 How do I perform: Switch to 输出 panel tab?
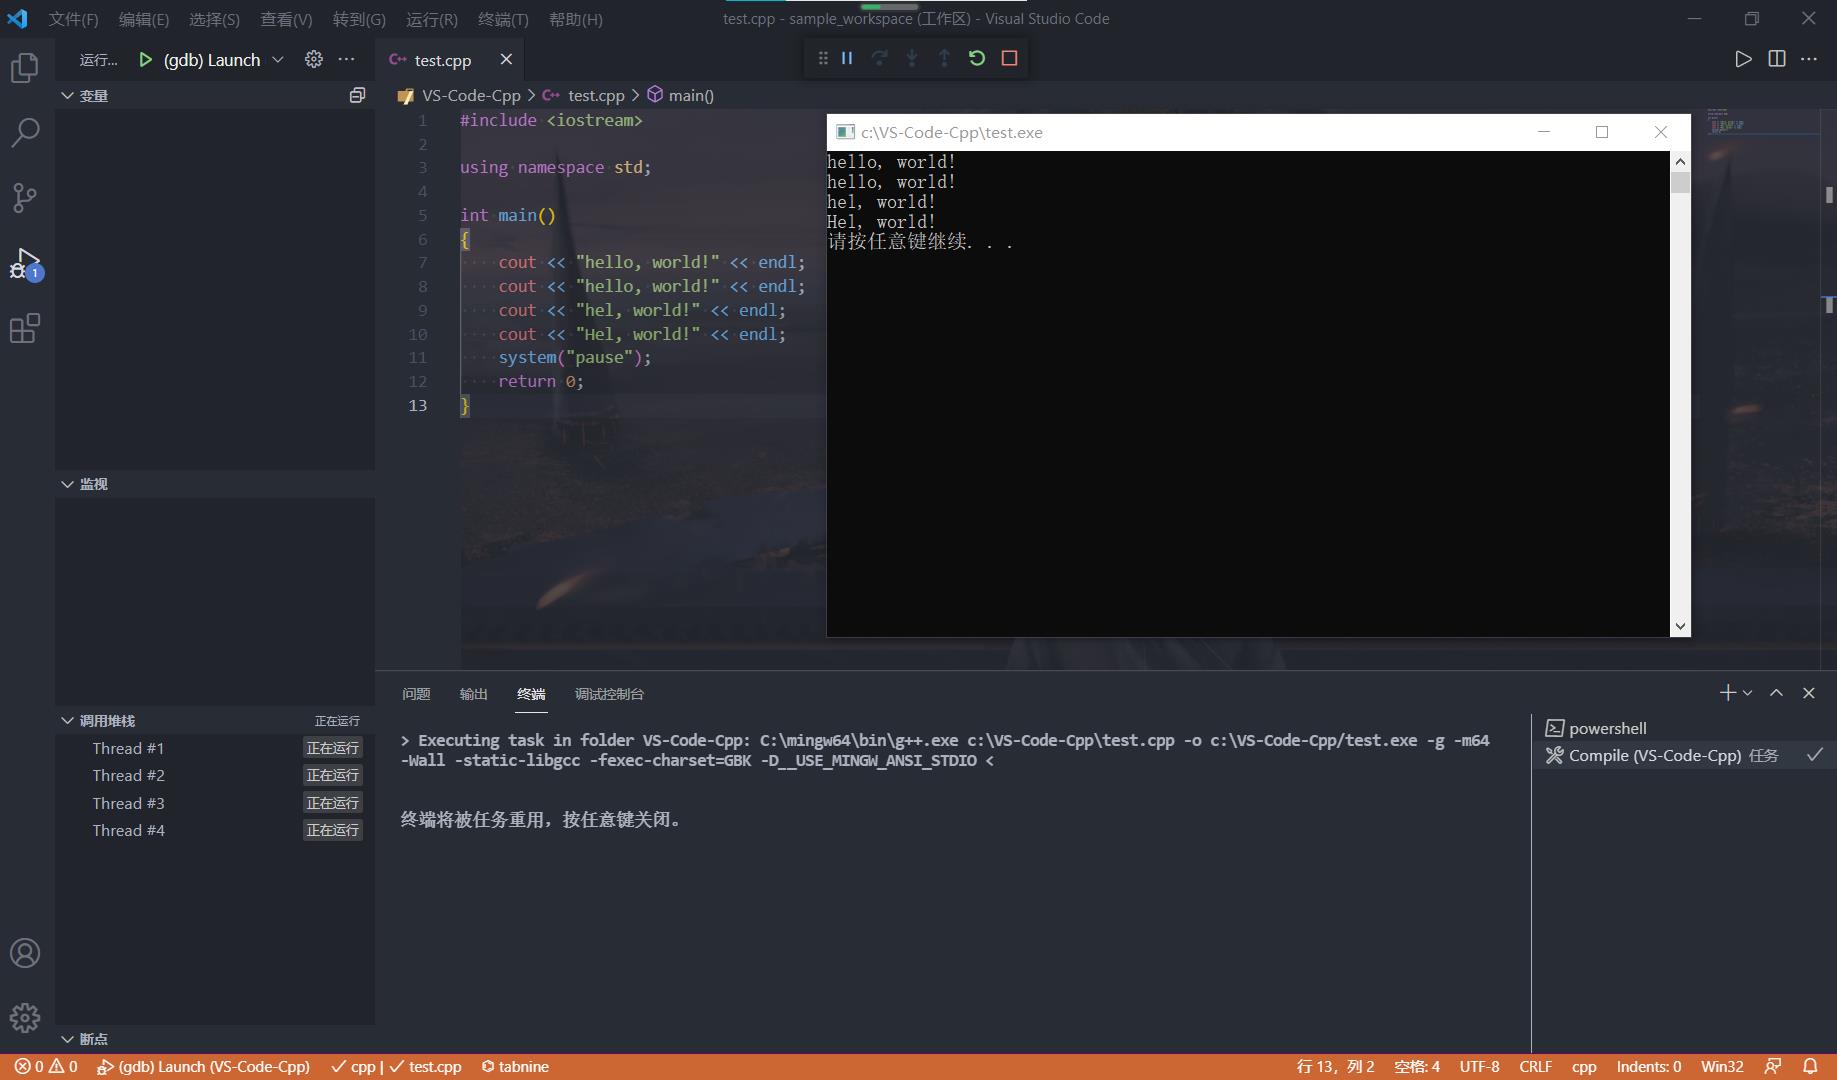pos(474,694)
